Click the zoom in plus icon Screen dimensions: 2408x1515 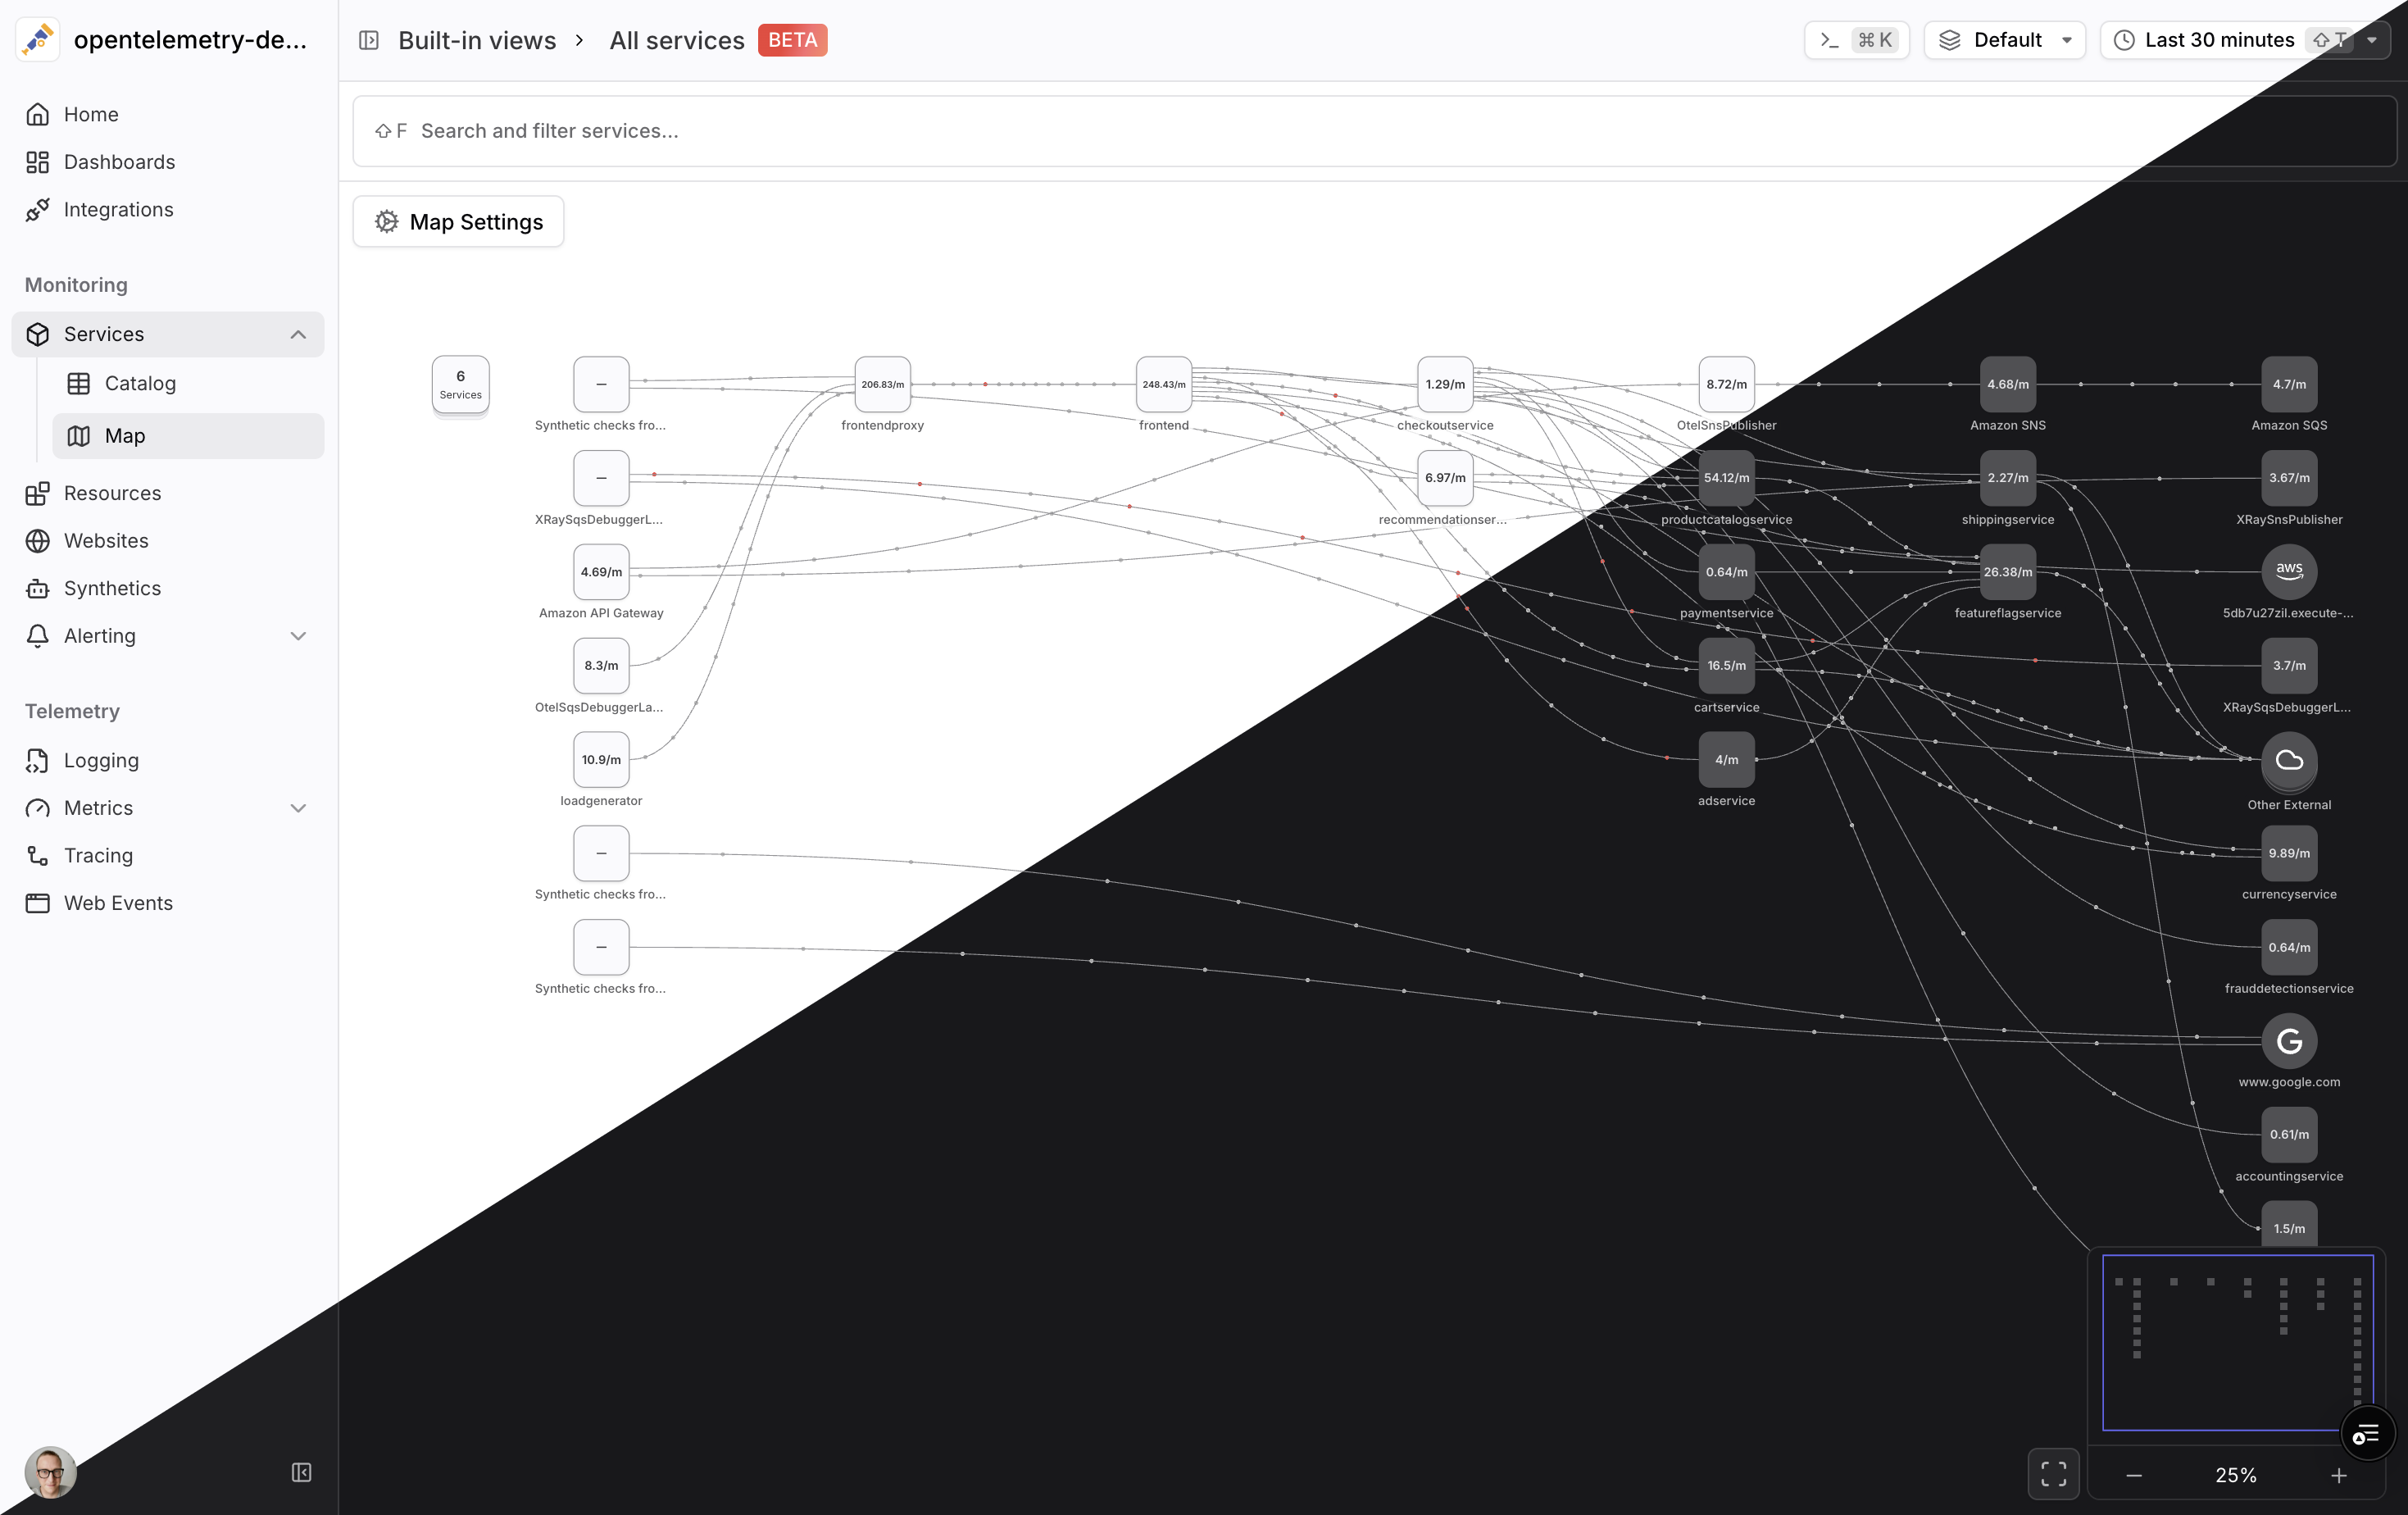coord(2338,1475)
